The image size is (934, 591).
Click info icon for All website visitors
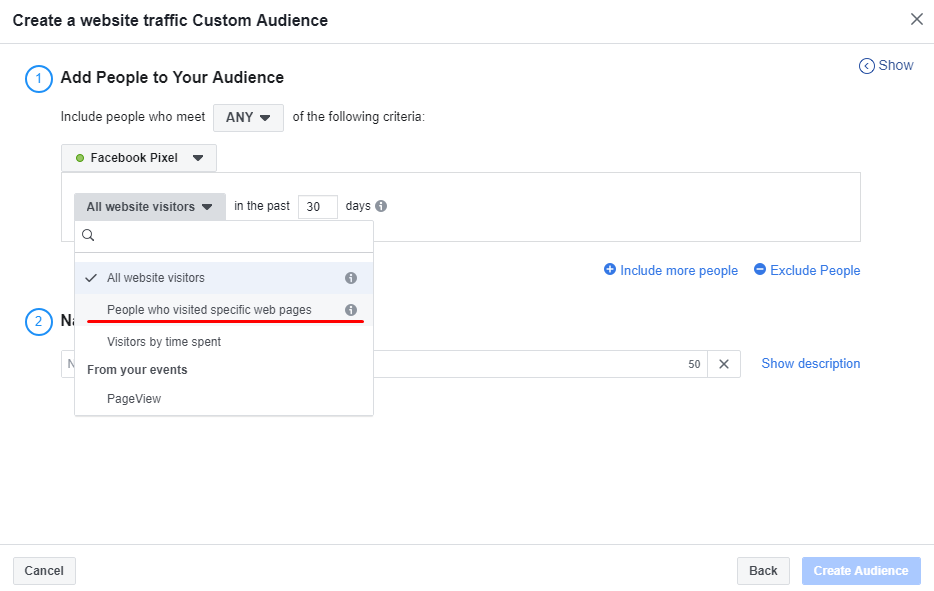(x=351, y=278)
